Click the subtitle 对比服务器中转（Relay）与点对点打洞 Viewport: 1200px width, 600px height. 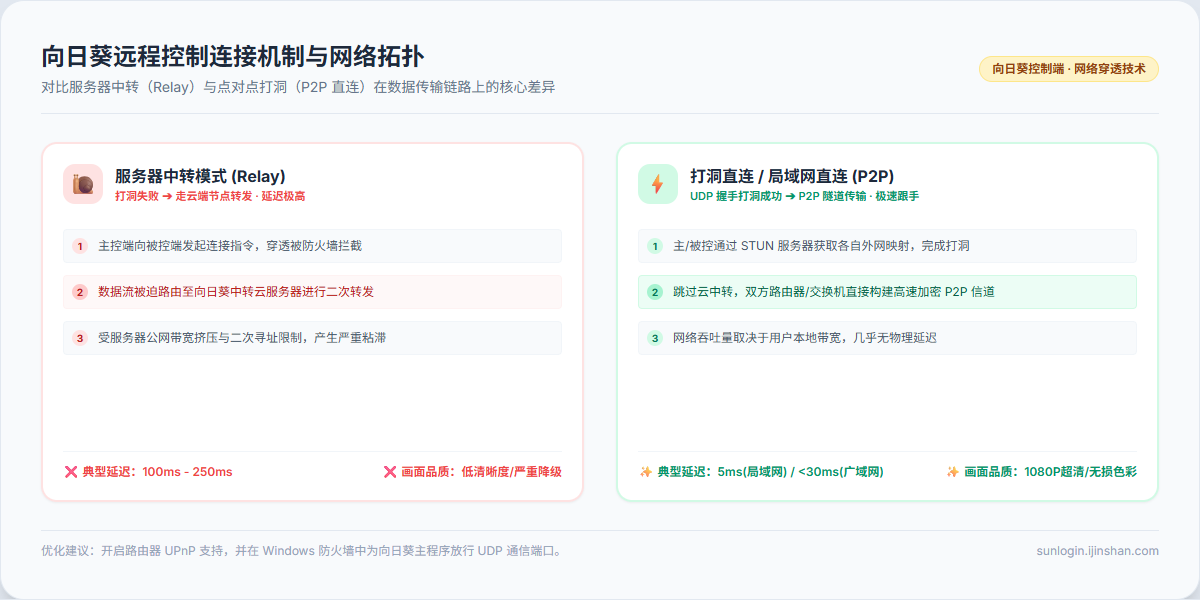coord(298,87)
